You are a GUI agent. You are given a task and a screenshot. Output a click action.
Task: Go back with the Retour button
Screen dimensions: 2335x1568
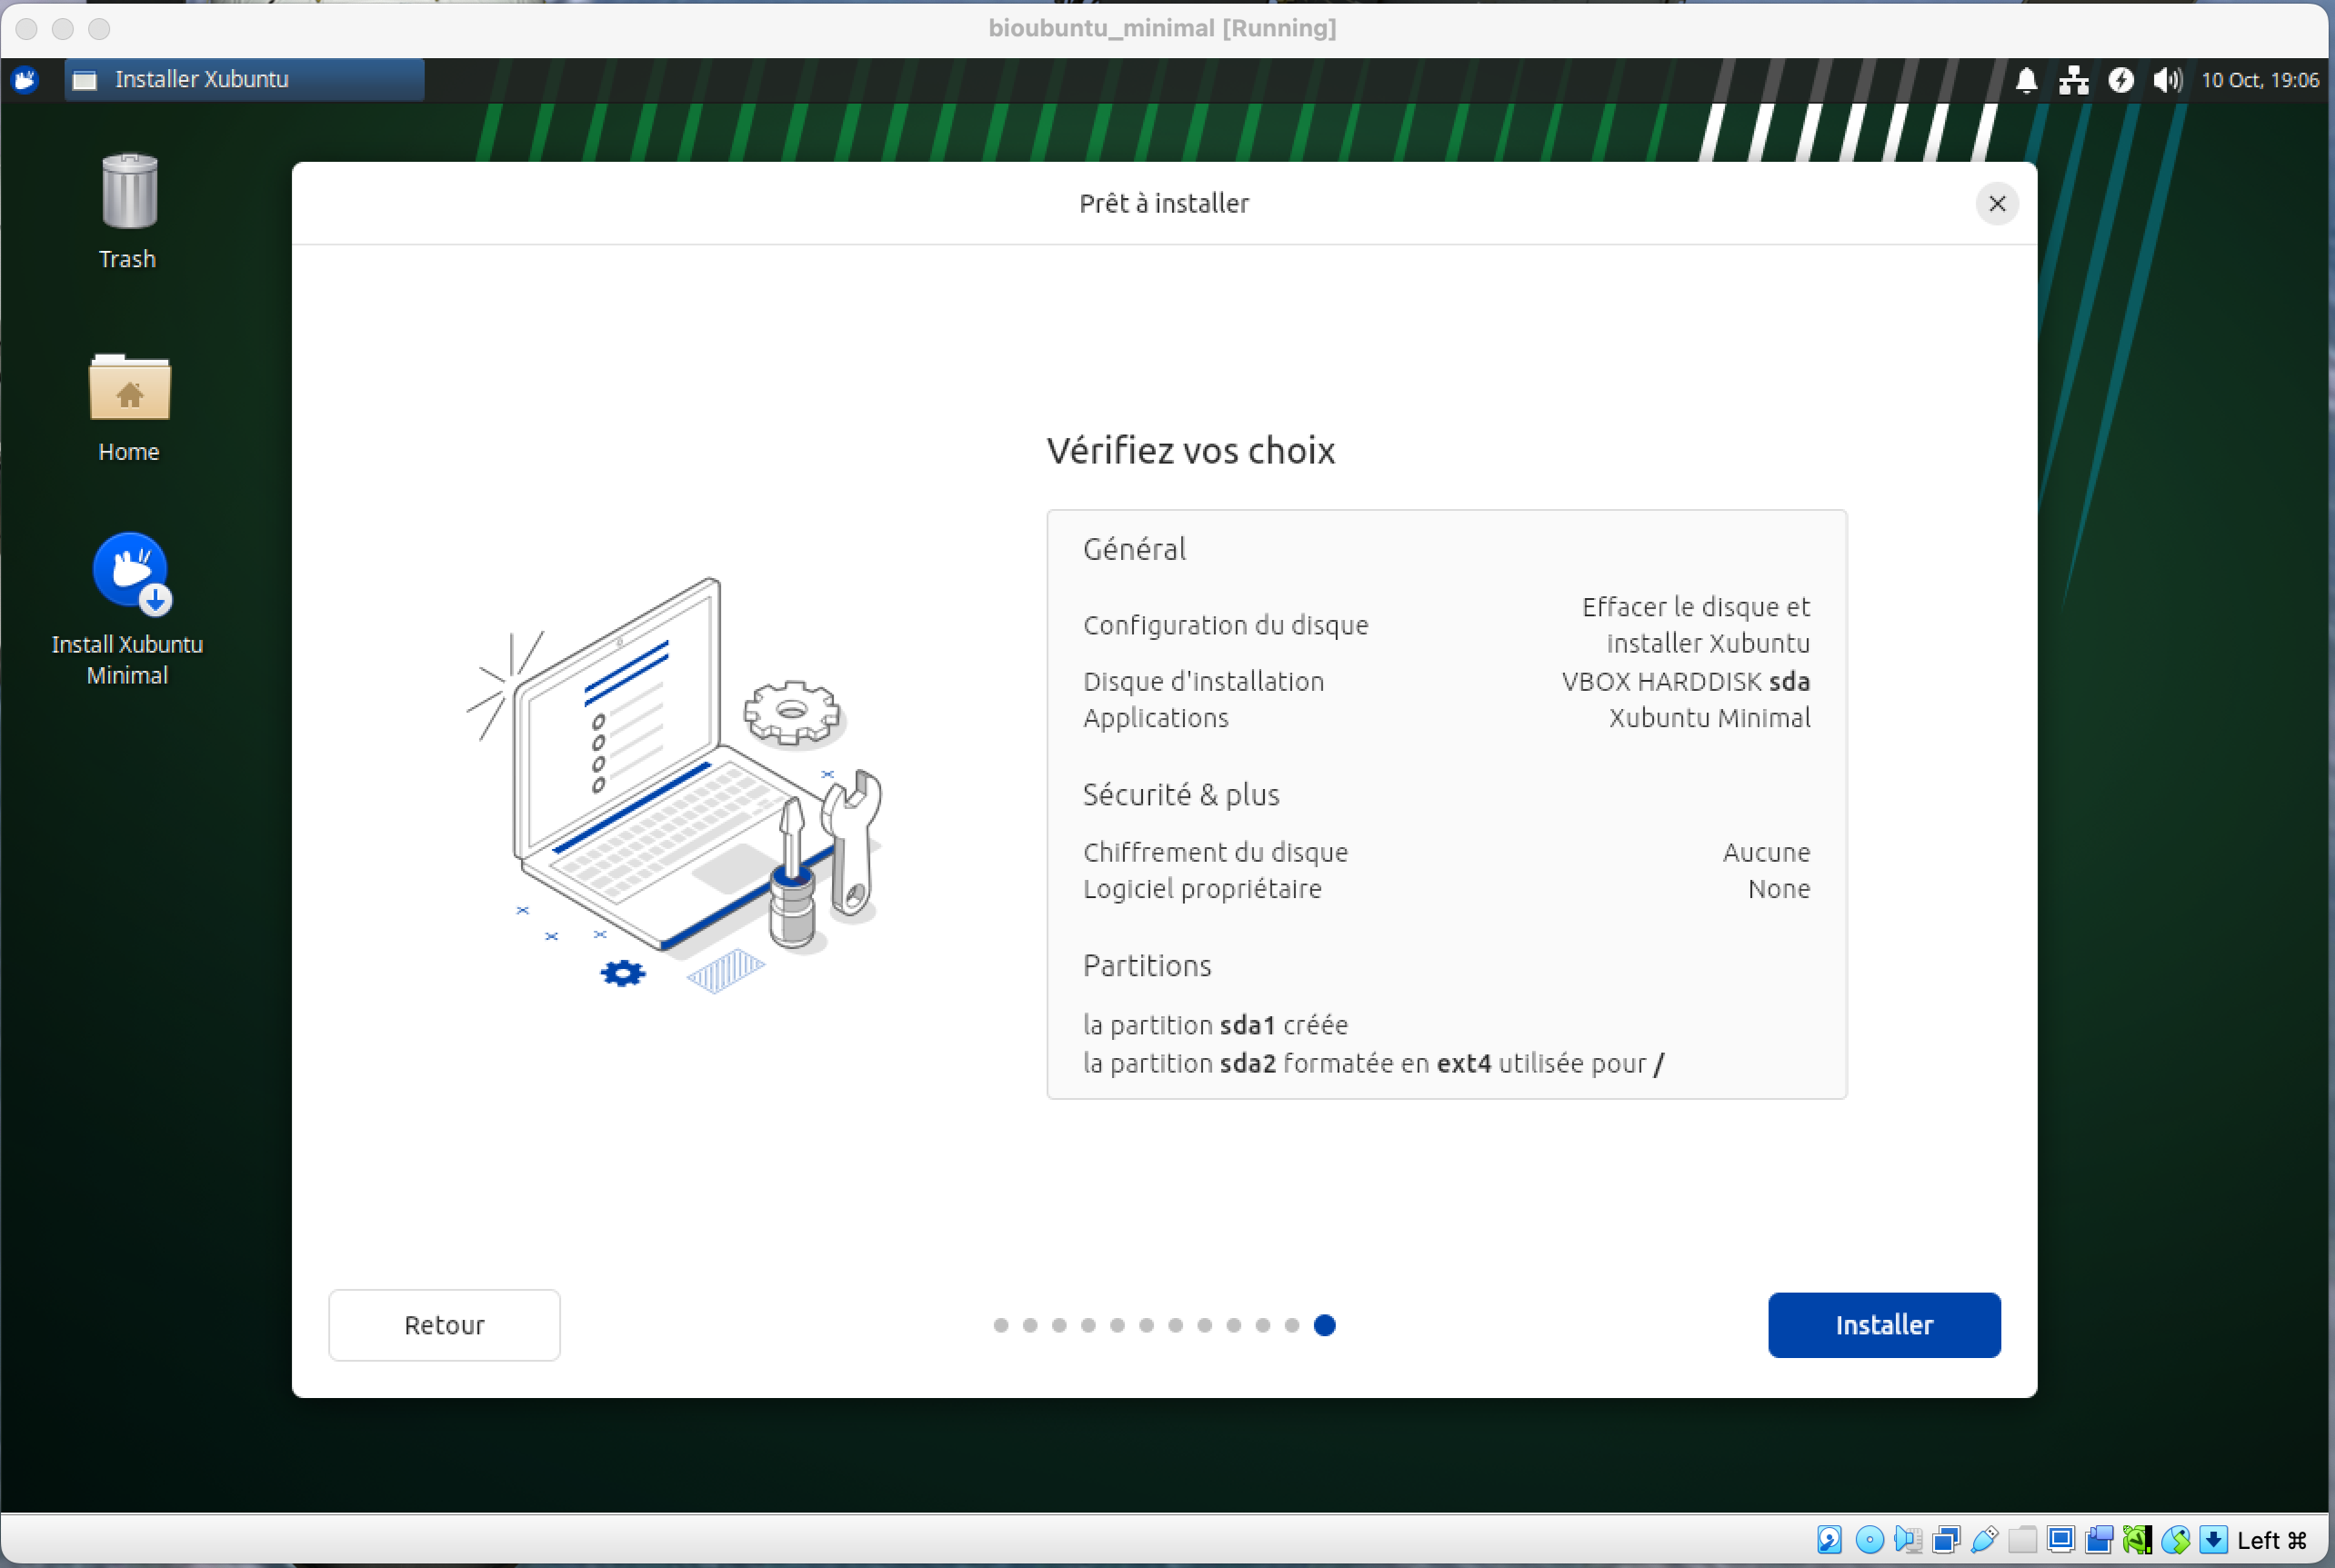click(x=444, y=1325)
